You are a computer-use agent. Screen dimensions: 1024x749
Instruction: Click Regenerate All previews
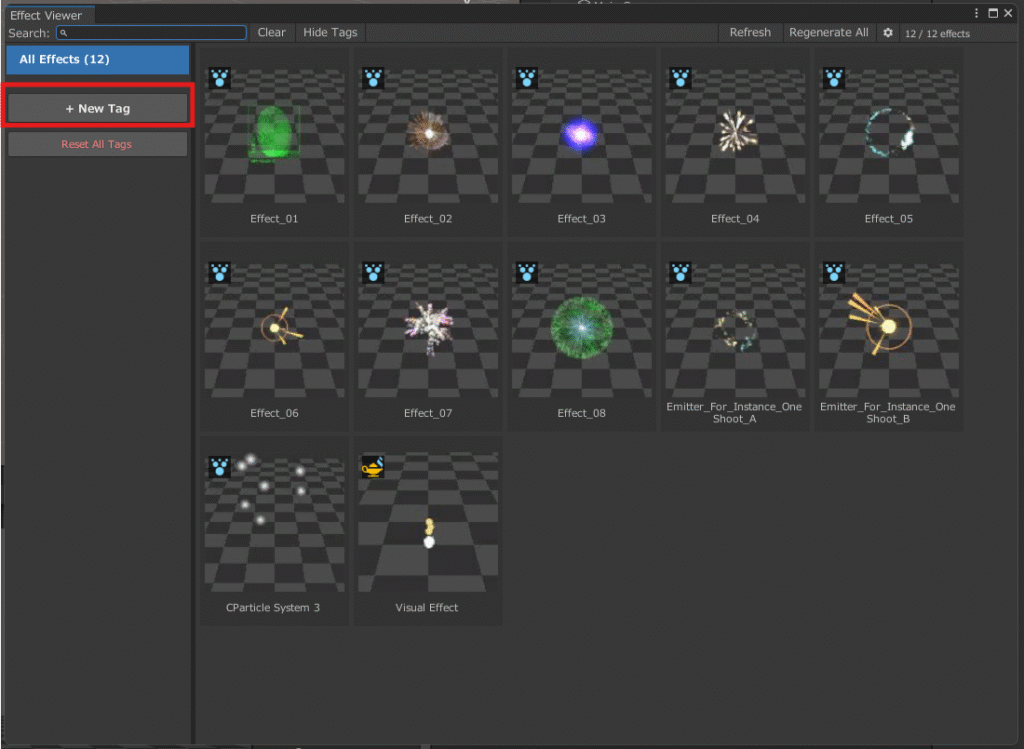pyautogui.click(x=828, y=33)
